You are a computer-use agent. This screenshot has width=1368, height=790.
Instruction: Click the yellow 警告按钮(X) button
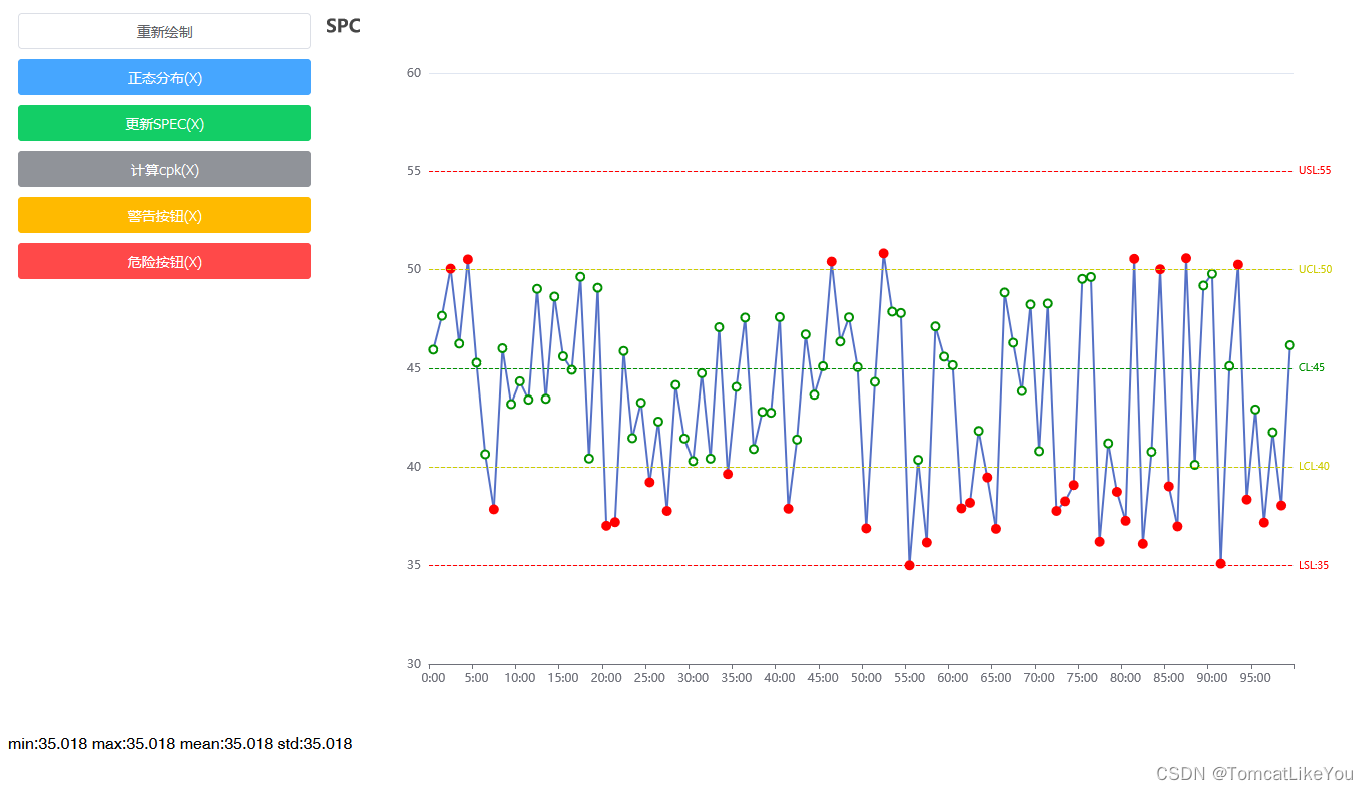click(x=164, y=215)
